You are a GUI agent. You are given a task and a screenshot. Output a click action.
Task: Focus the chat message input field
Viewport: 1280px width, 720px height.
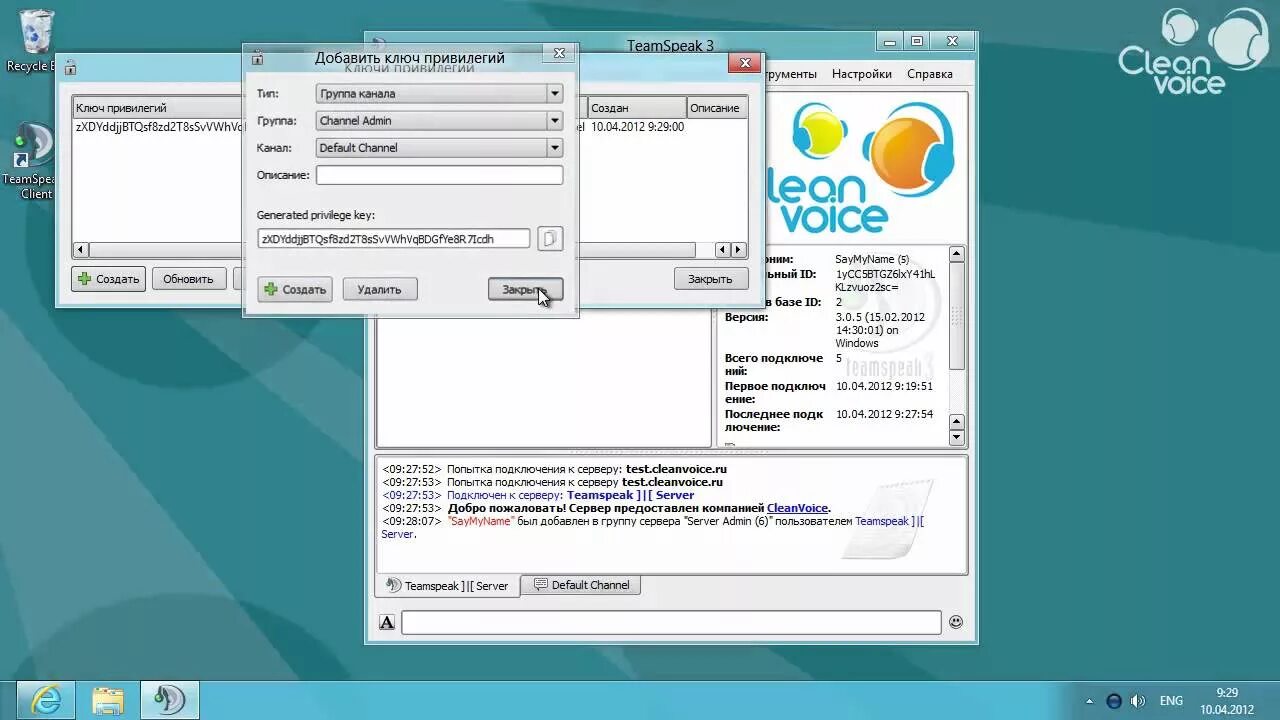point(671,623)
